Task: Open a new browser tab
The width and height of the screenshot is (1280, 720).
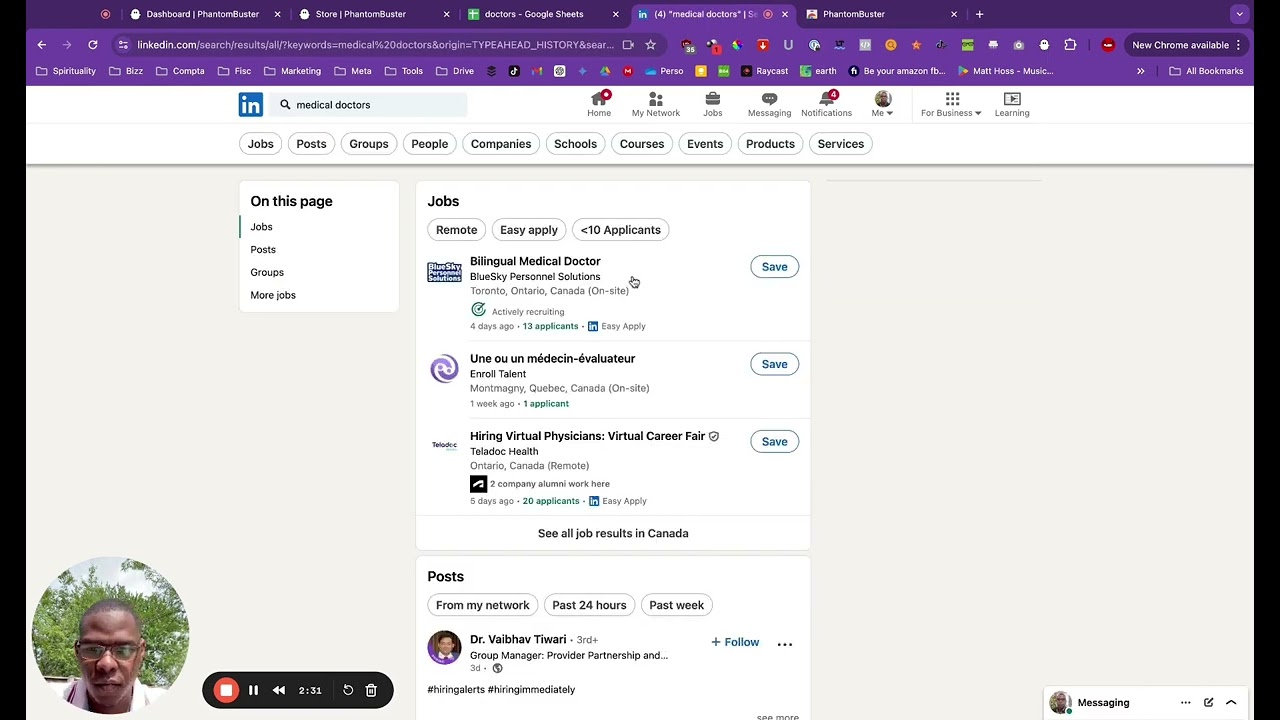Action: coord(979,14)
